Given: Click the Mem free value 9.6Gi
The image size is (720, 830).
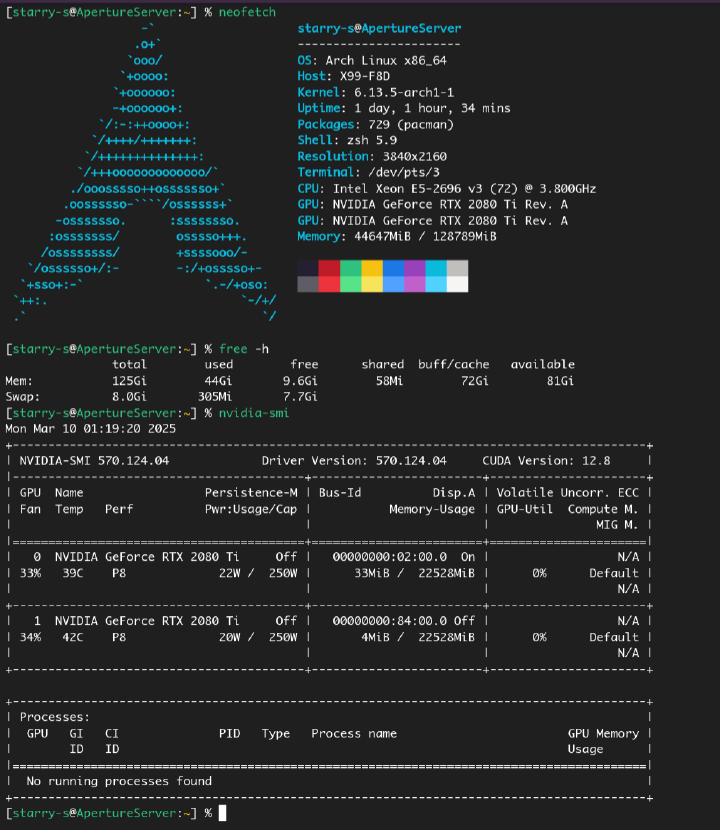Looking at the screenshot, I should 300,381.
